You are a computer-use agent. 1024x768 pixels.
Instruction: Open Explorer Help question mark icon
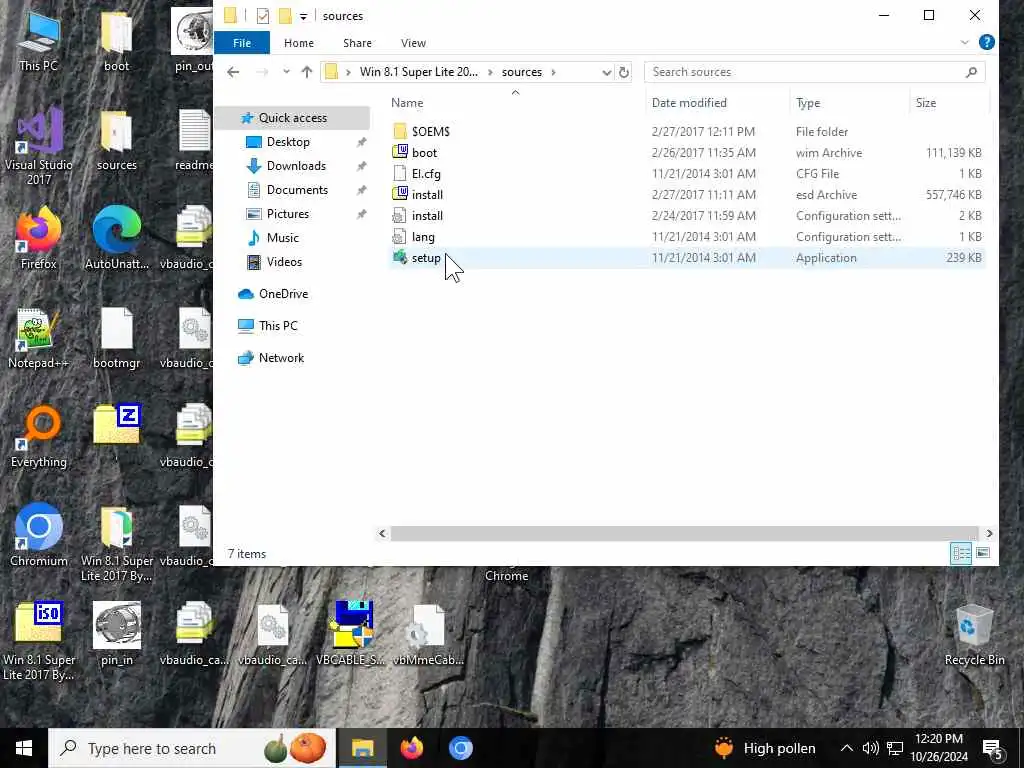[x=986, y=42]
